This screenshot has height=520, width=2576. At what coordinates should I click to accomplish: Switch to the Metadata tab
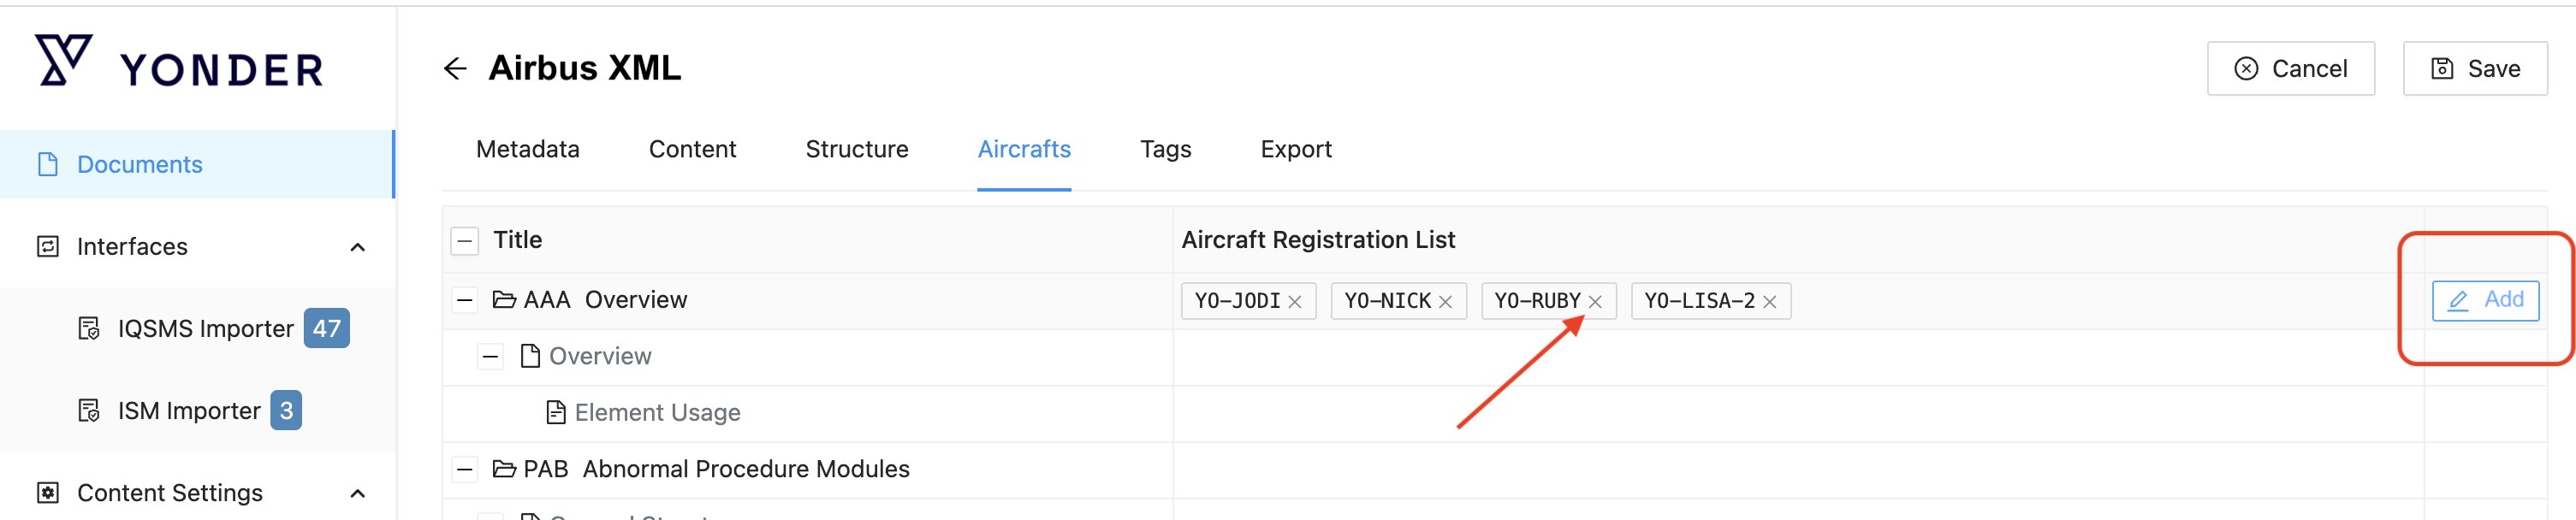(527, 150)
